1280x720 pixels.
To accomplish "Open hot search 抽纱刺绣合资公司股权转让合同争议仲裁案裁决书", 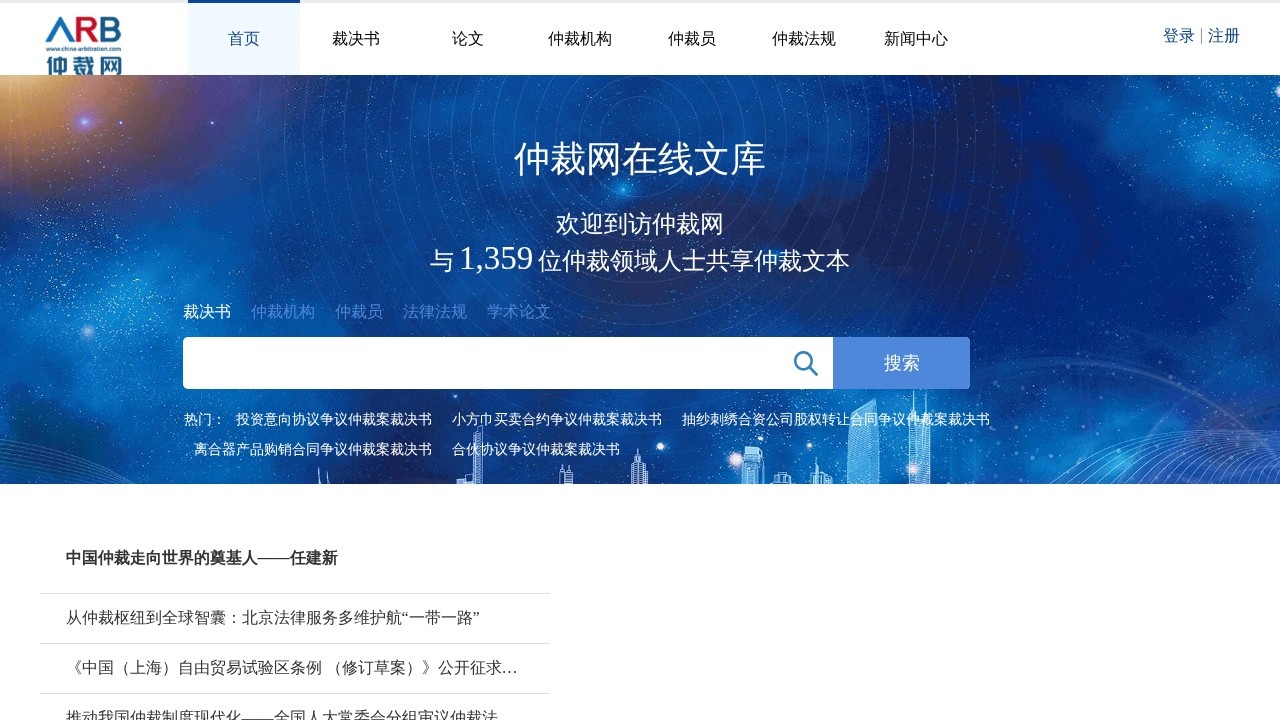I will [836, 420].
